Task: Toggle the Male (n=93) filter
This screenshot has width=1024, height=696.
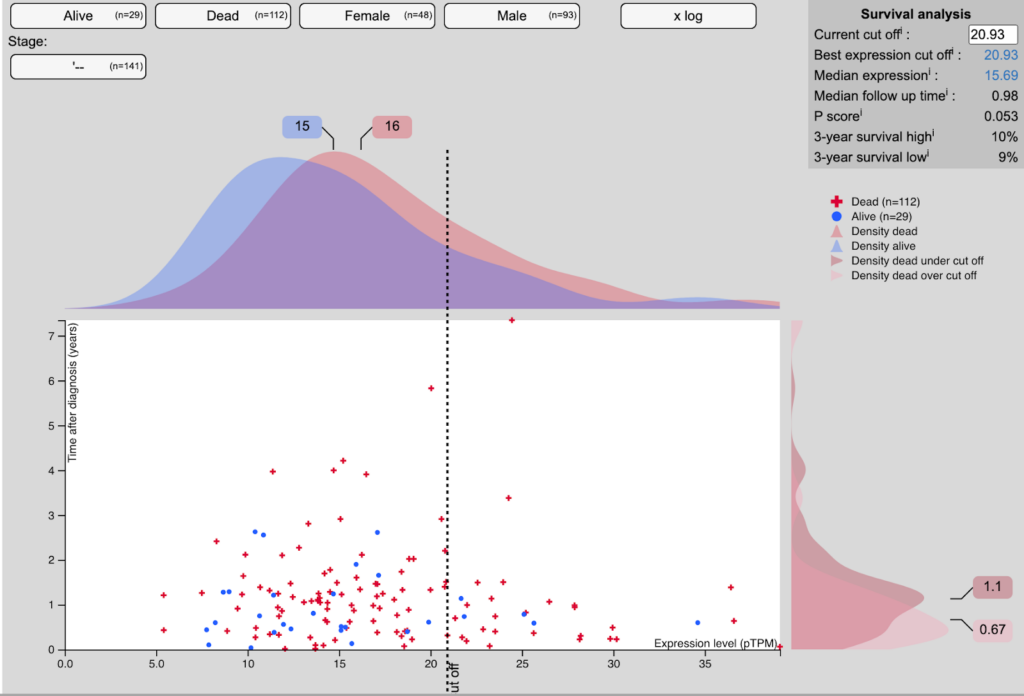Action: pos(511,16)
